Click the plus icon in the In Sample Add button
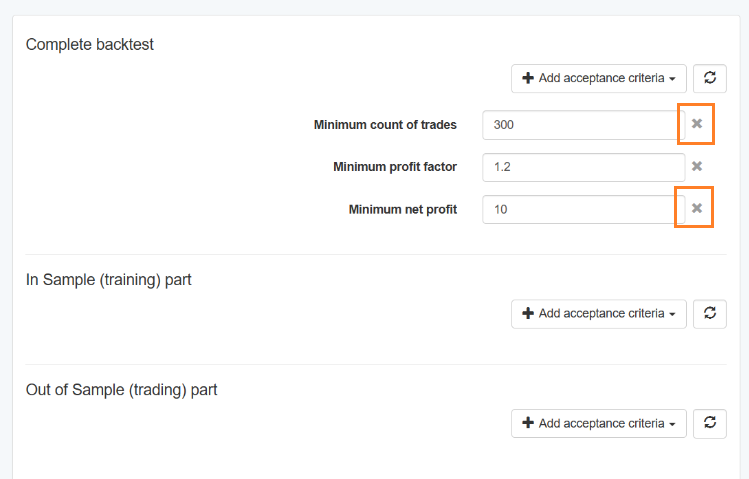This screenshot has height=479, width=749. 528,313
